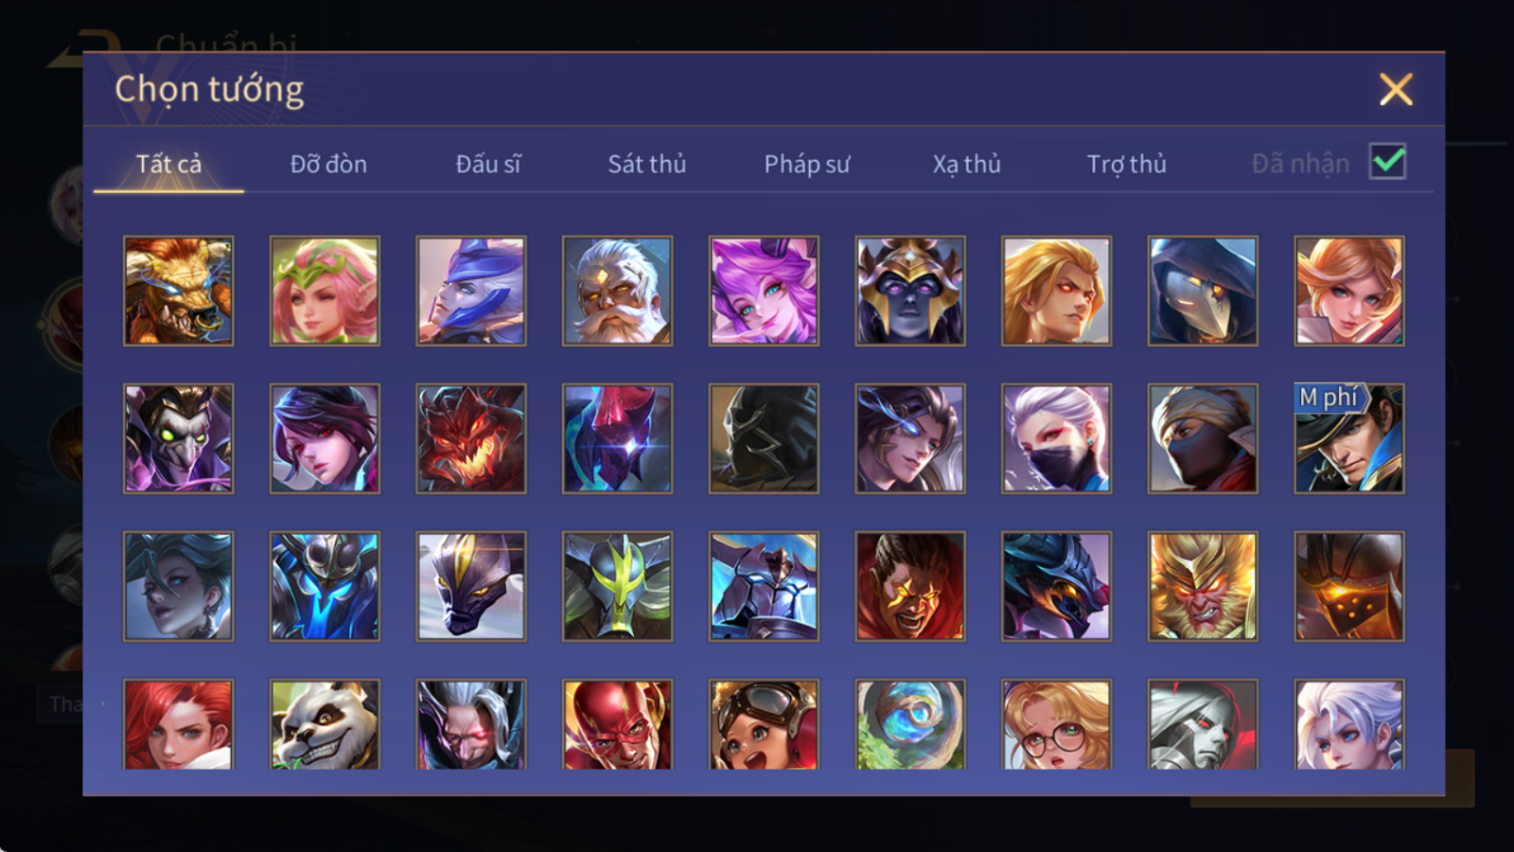Choose the pink-haired flower crown hero

[x=325, y=291]
